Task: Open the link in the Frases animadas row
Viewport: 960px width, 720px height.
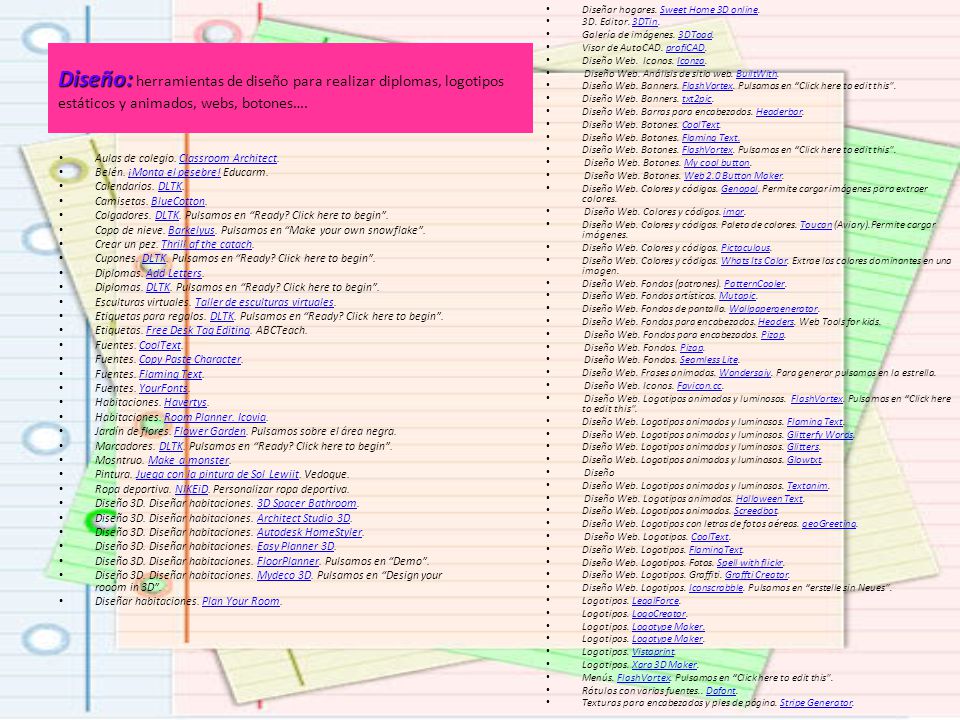Action: [744, 373]
